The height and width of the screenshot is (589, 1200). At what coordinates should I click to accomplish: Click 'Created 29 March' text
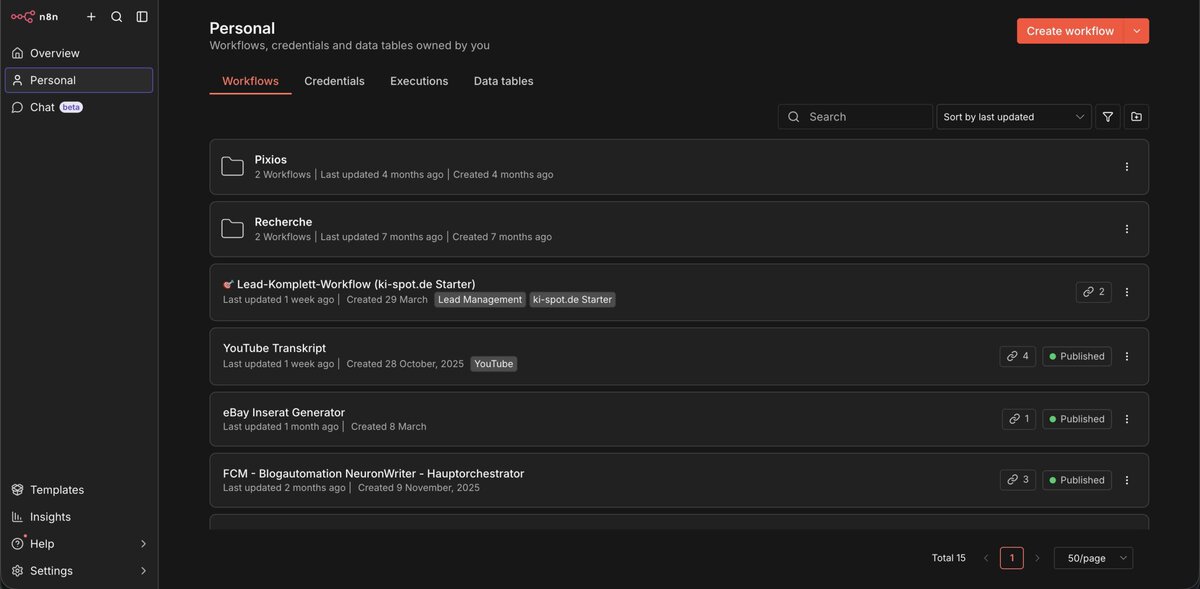(x=387, y=299)
